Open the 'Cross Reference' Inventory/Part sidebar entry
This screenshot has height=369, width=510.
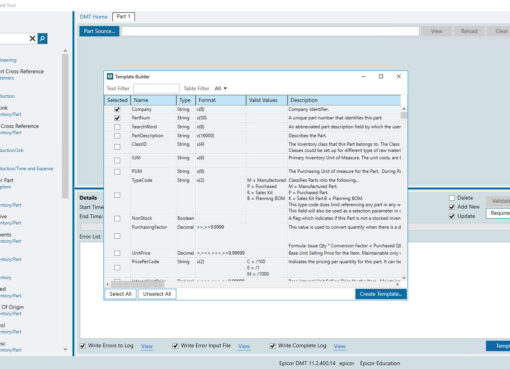click(x=20, y=129)
